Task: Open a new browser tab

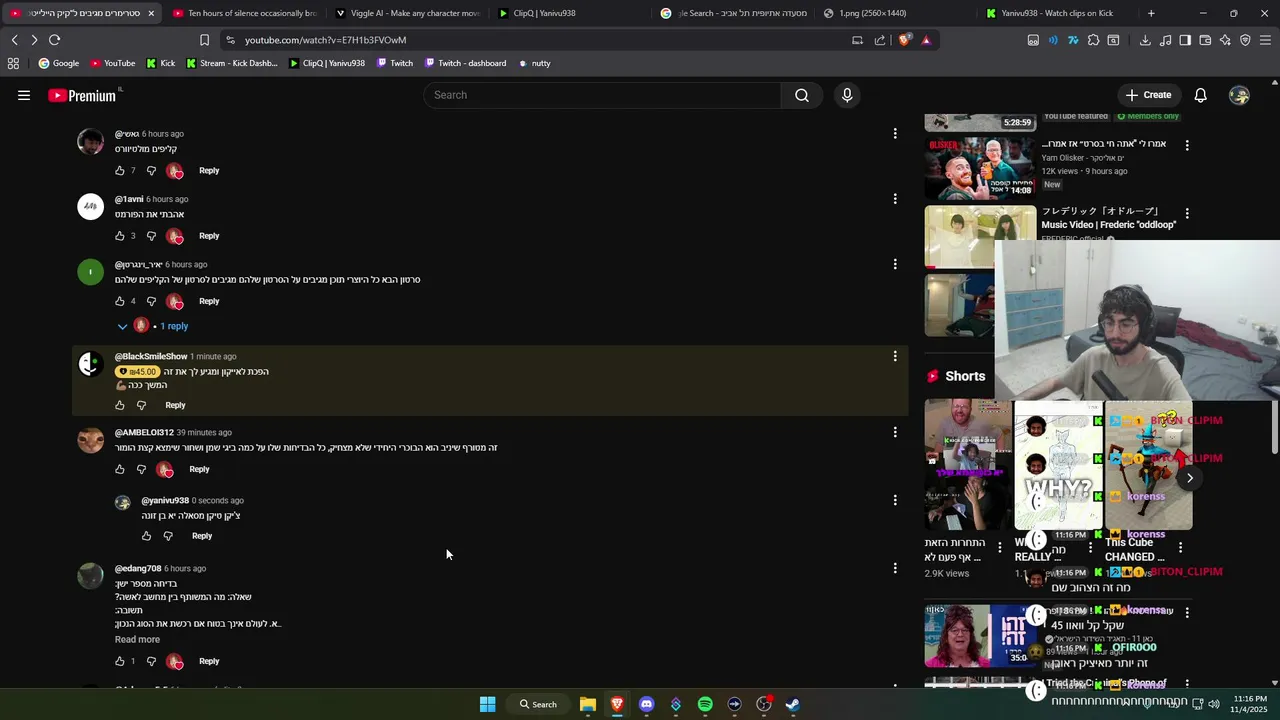Action: [x=1151, y=13]
